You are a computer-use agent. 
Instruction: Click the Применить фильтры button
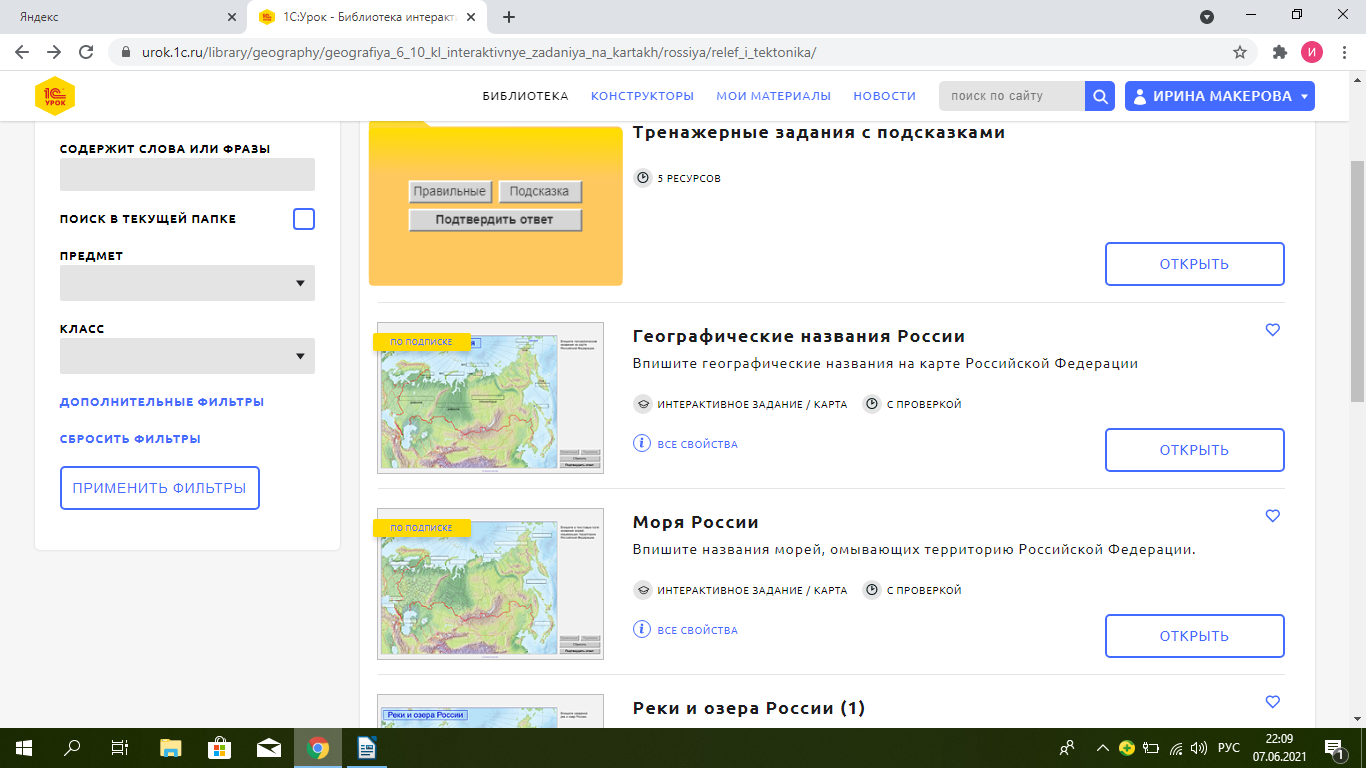click(160, 488)
